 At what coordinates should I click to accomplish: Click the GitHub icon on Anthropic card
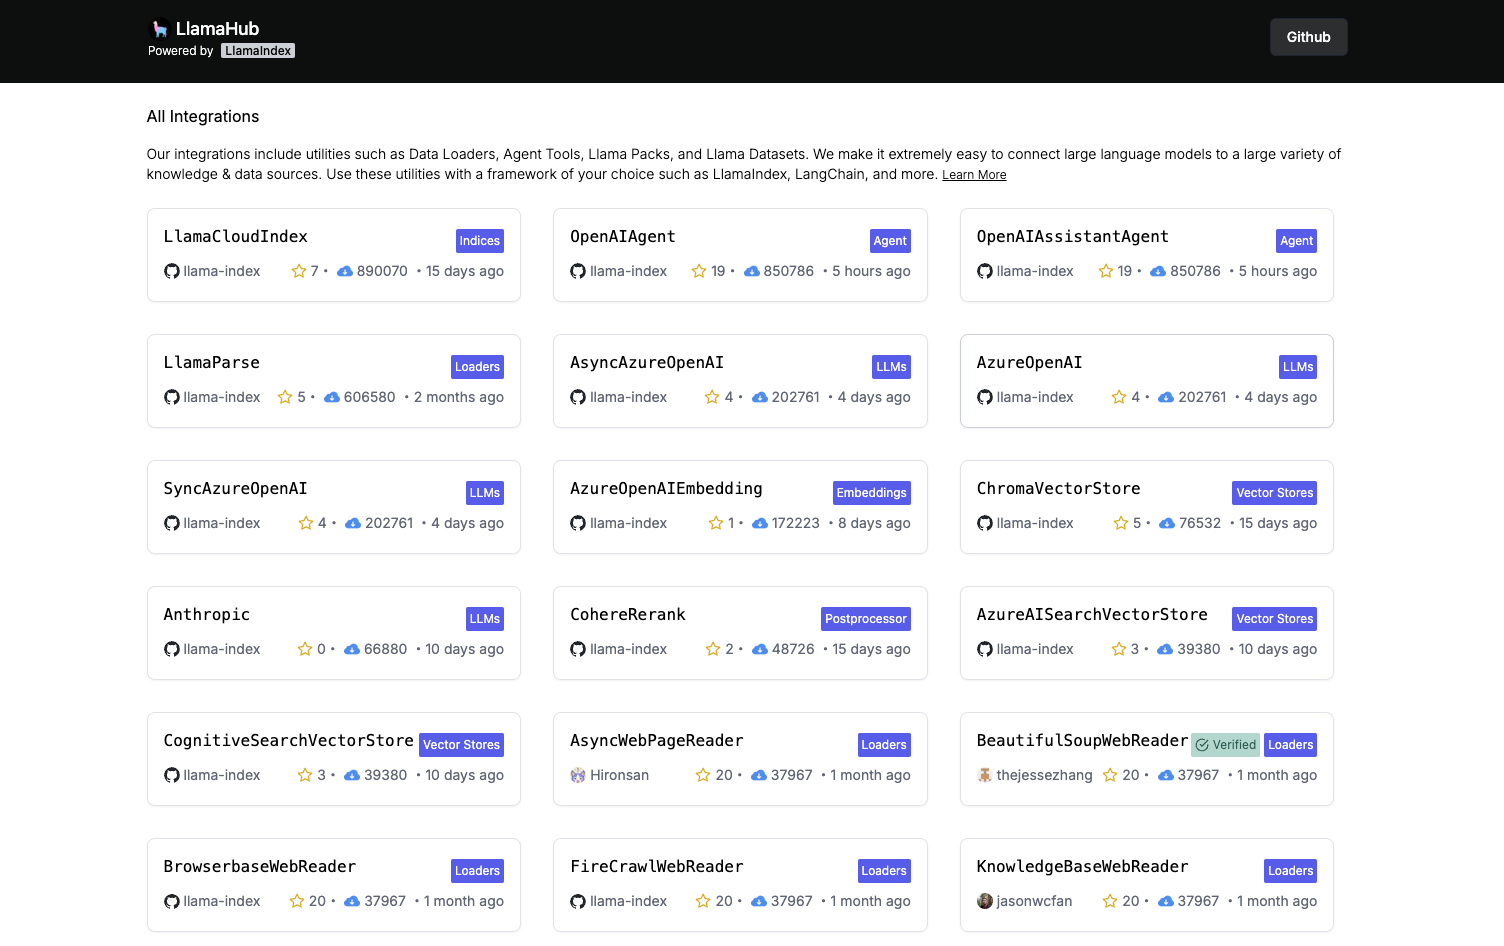coord(172,649)
